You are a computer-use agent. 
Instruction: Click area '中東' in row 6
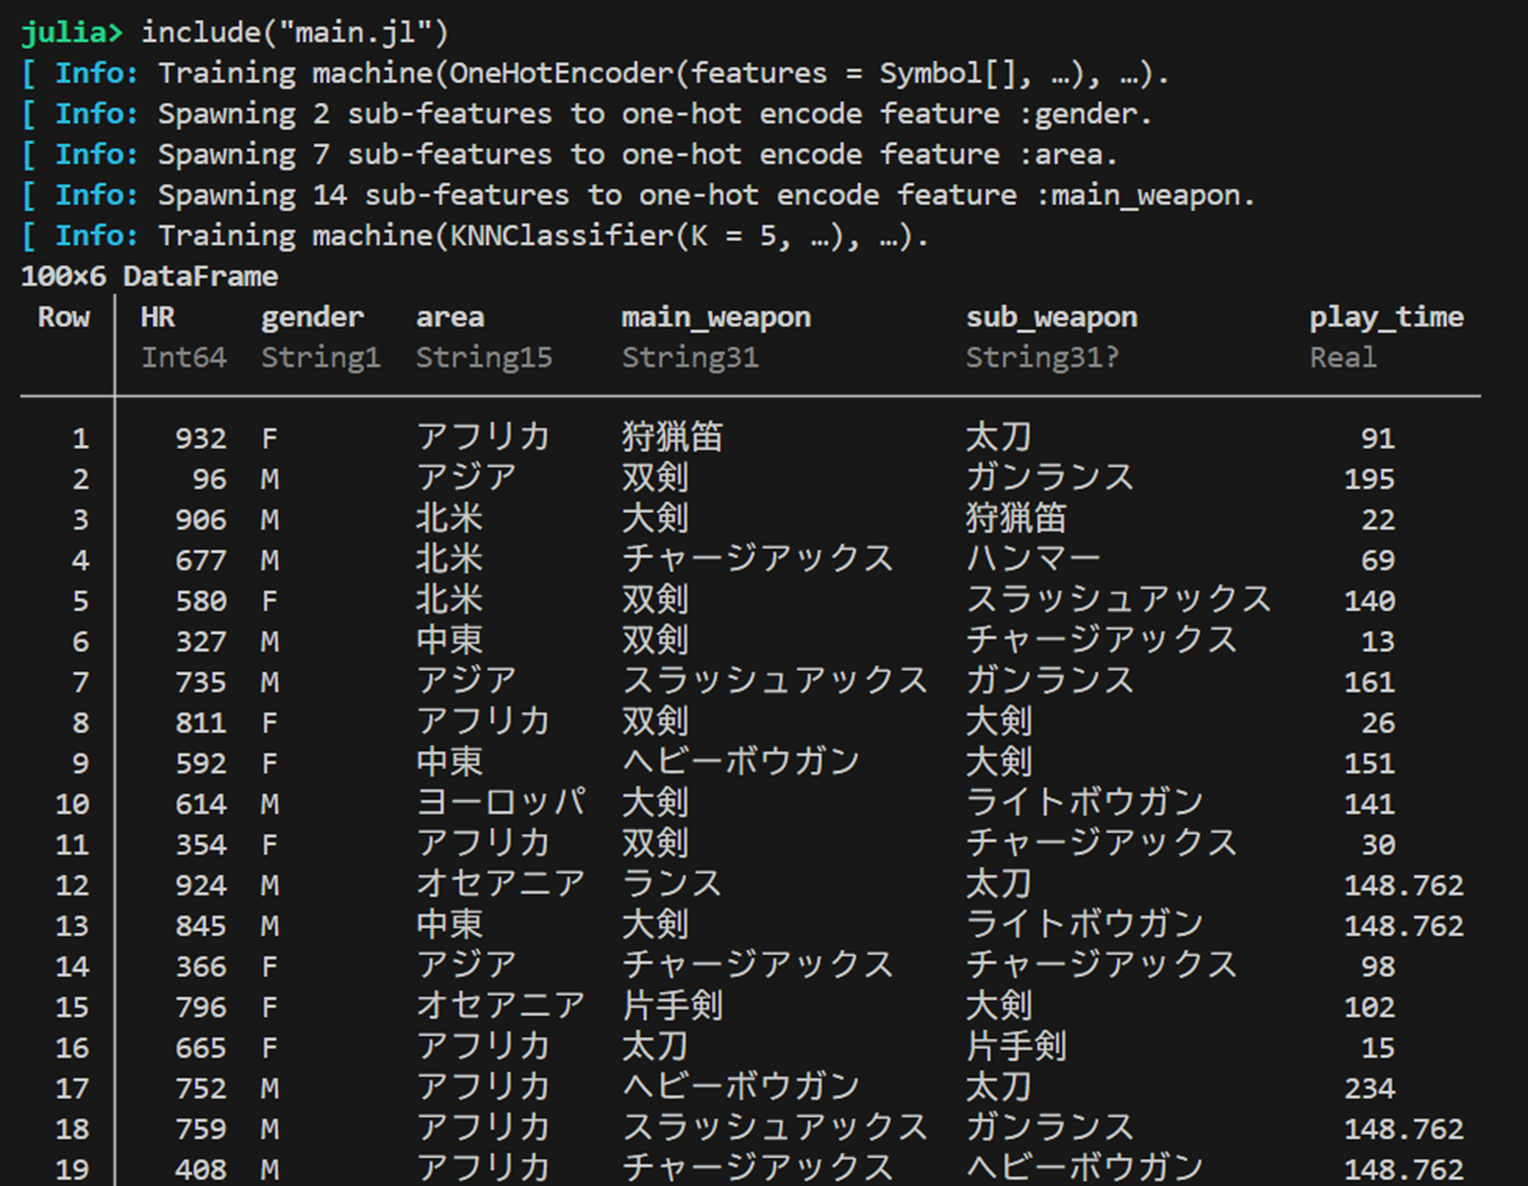click(x=450, y=641)
